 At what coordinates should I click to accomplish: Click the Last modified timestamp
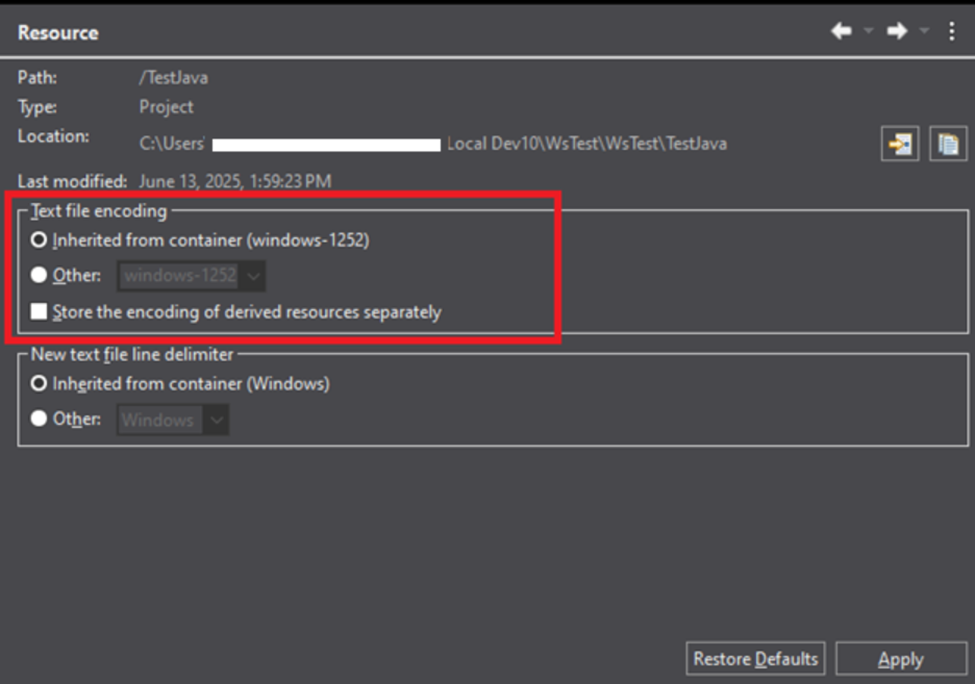click(x=235, y=181)
